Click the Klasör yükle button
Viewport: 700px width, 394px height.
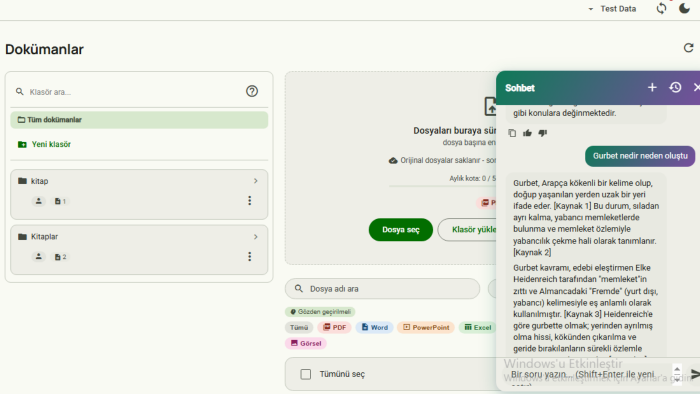467,230
